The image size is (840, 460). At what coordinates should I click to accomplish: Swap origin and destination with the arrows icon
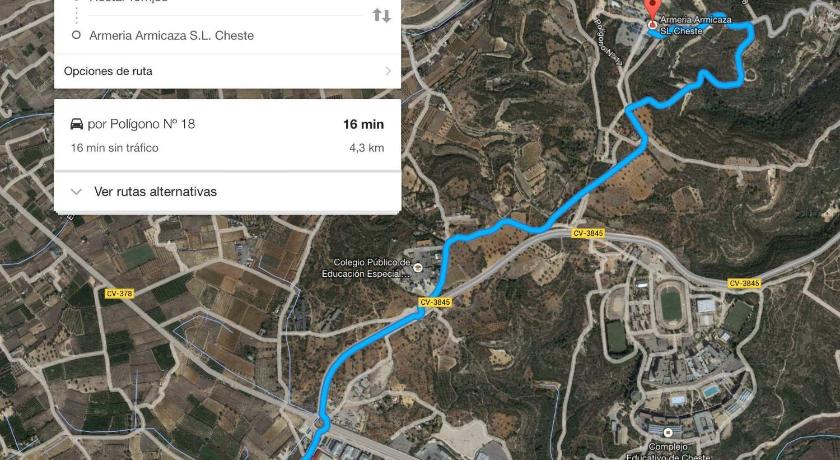[x=381, y=16]
